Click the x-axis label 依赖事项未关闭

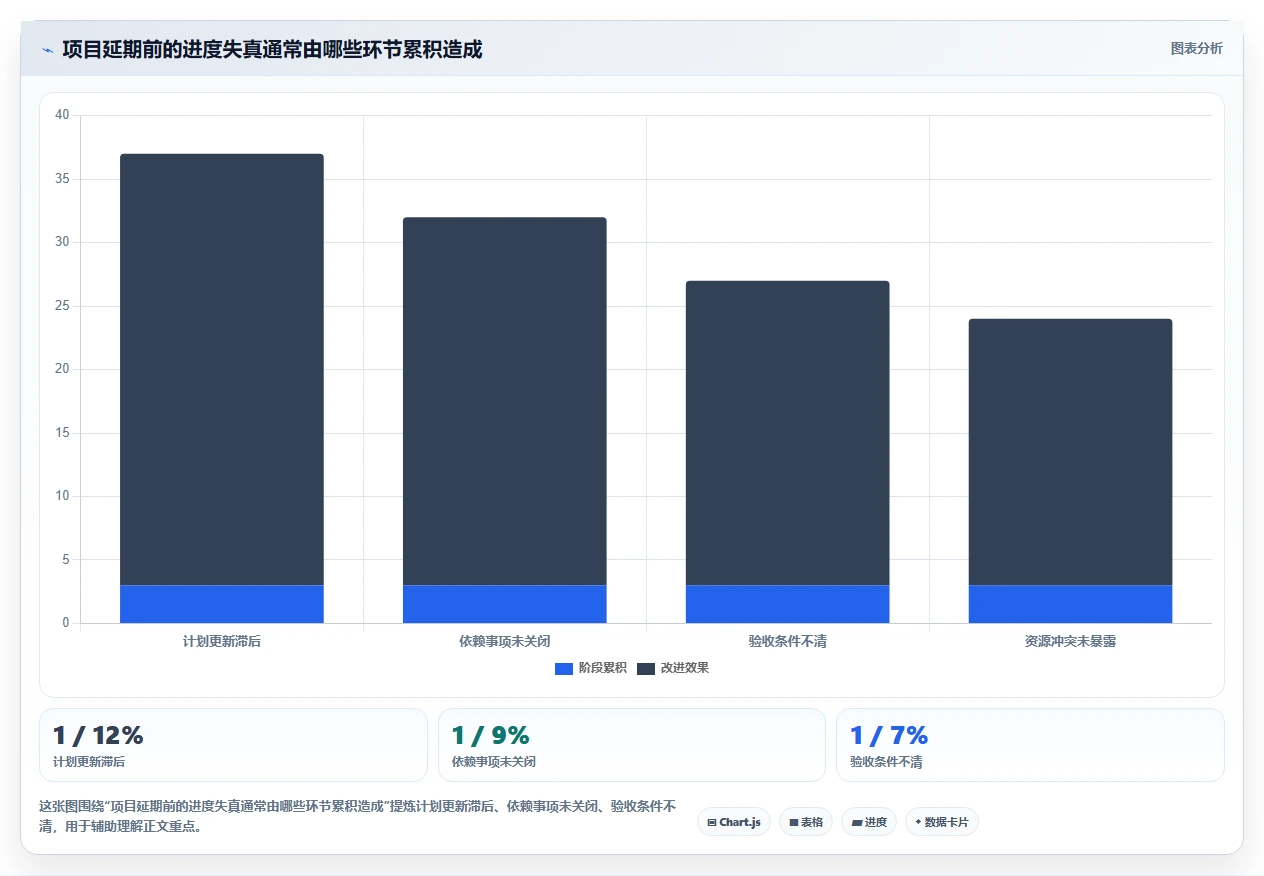[505, 641]
